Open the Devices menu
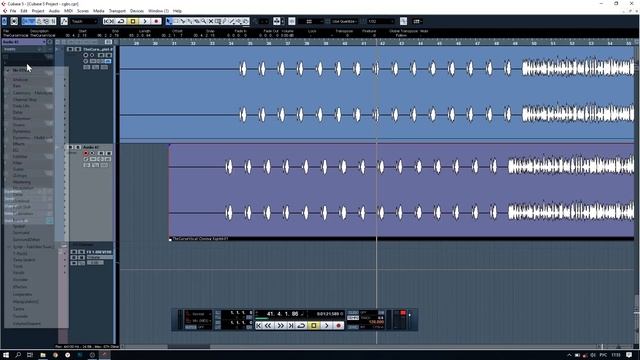 [137, 11]
